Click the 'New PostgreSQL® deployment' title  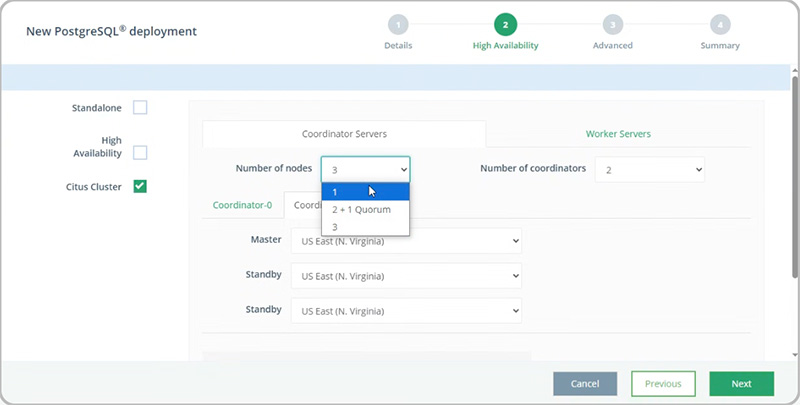[x=111, y=31]
